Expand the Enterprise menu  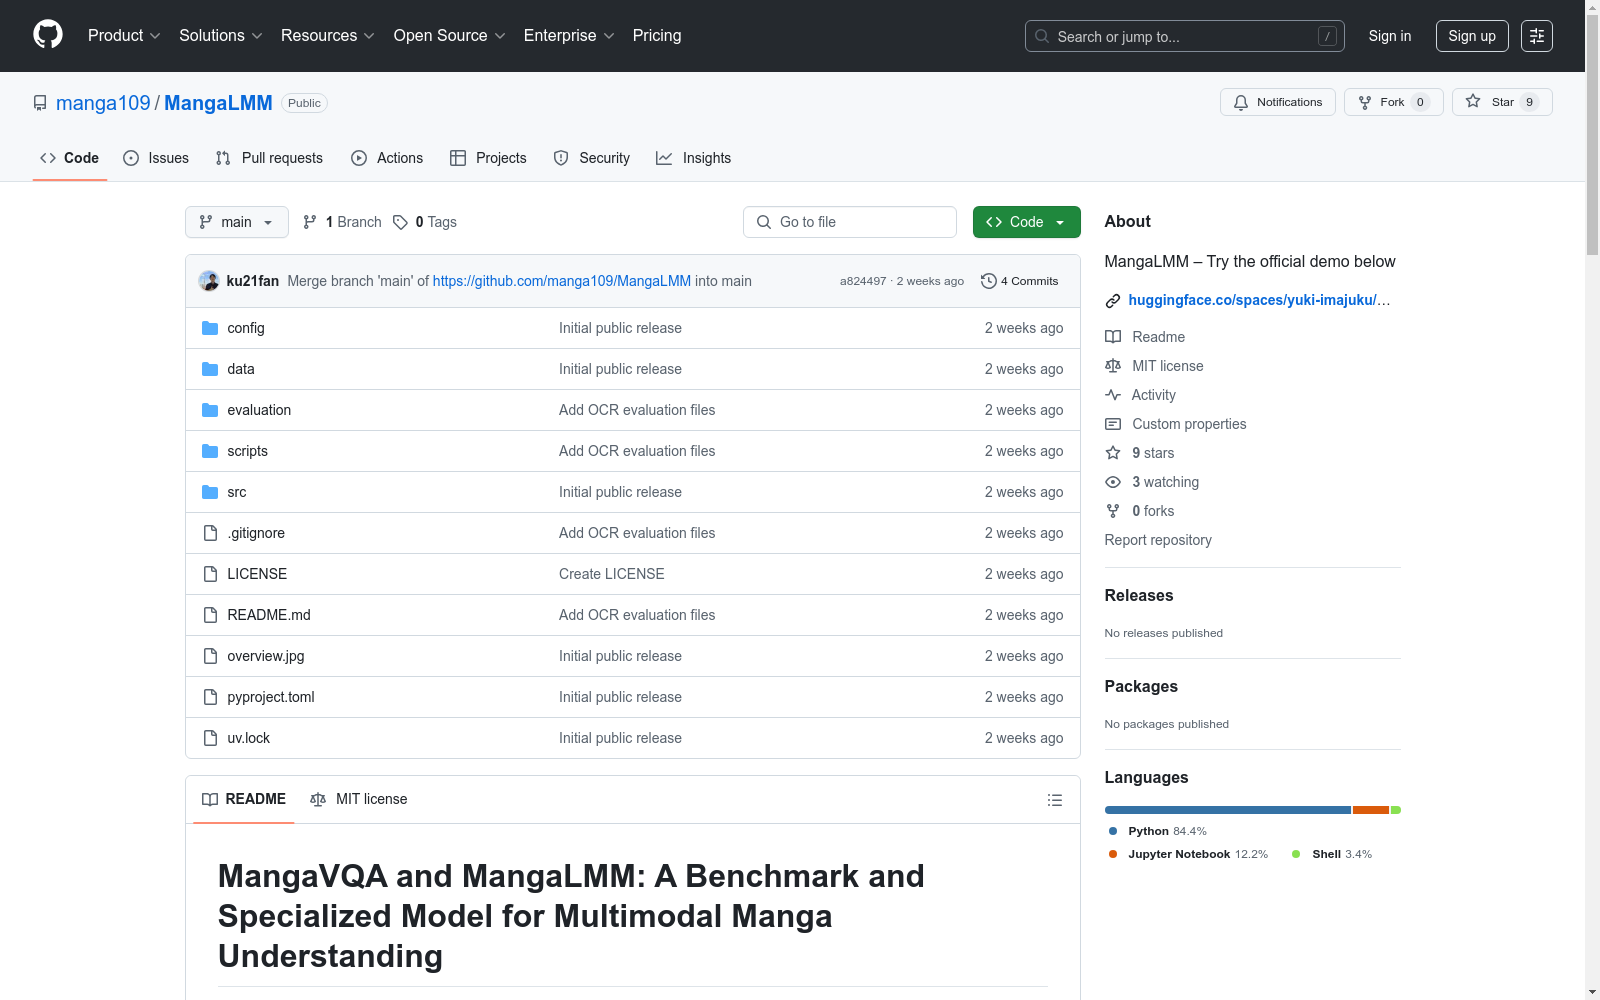(569, 35)
